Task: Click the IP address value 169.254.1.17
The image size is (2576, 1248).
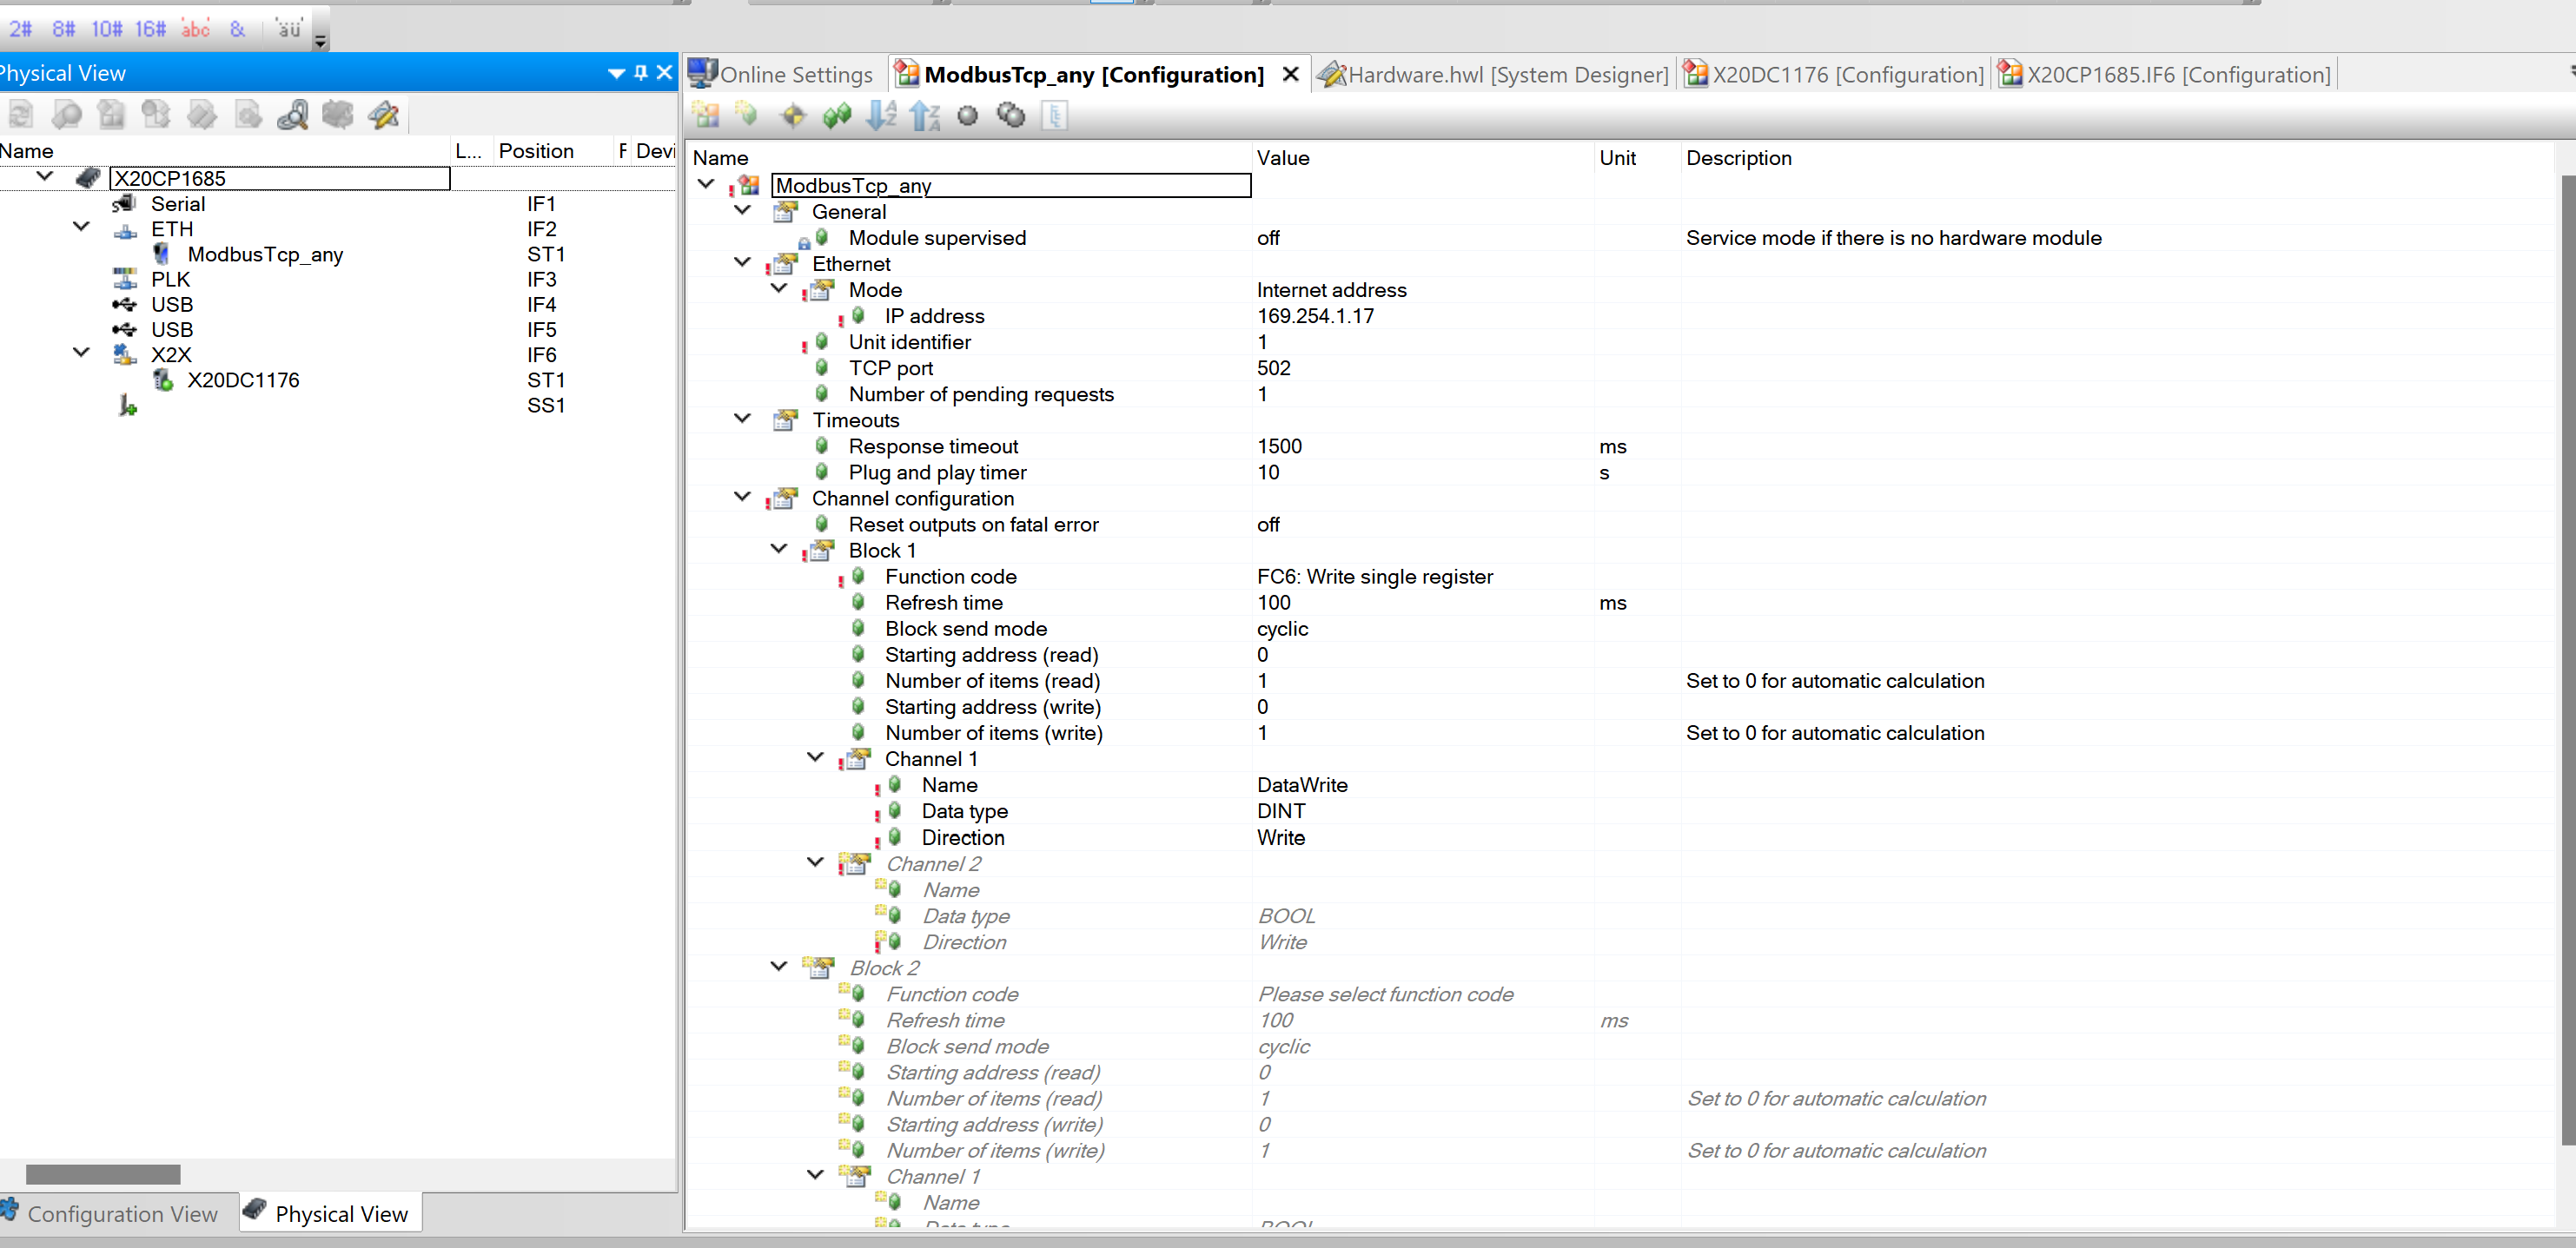Action: [x=1315, y=316]
